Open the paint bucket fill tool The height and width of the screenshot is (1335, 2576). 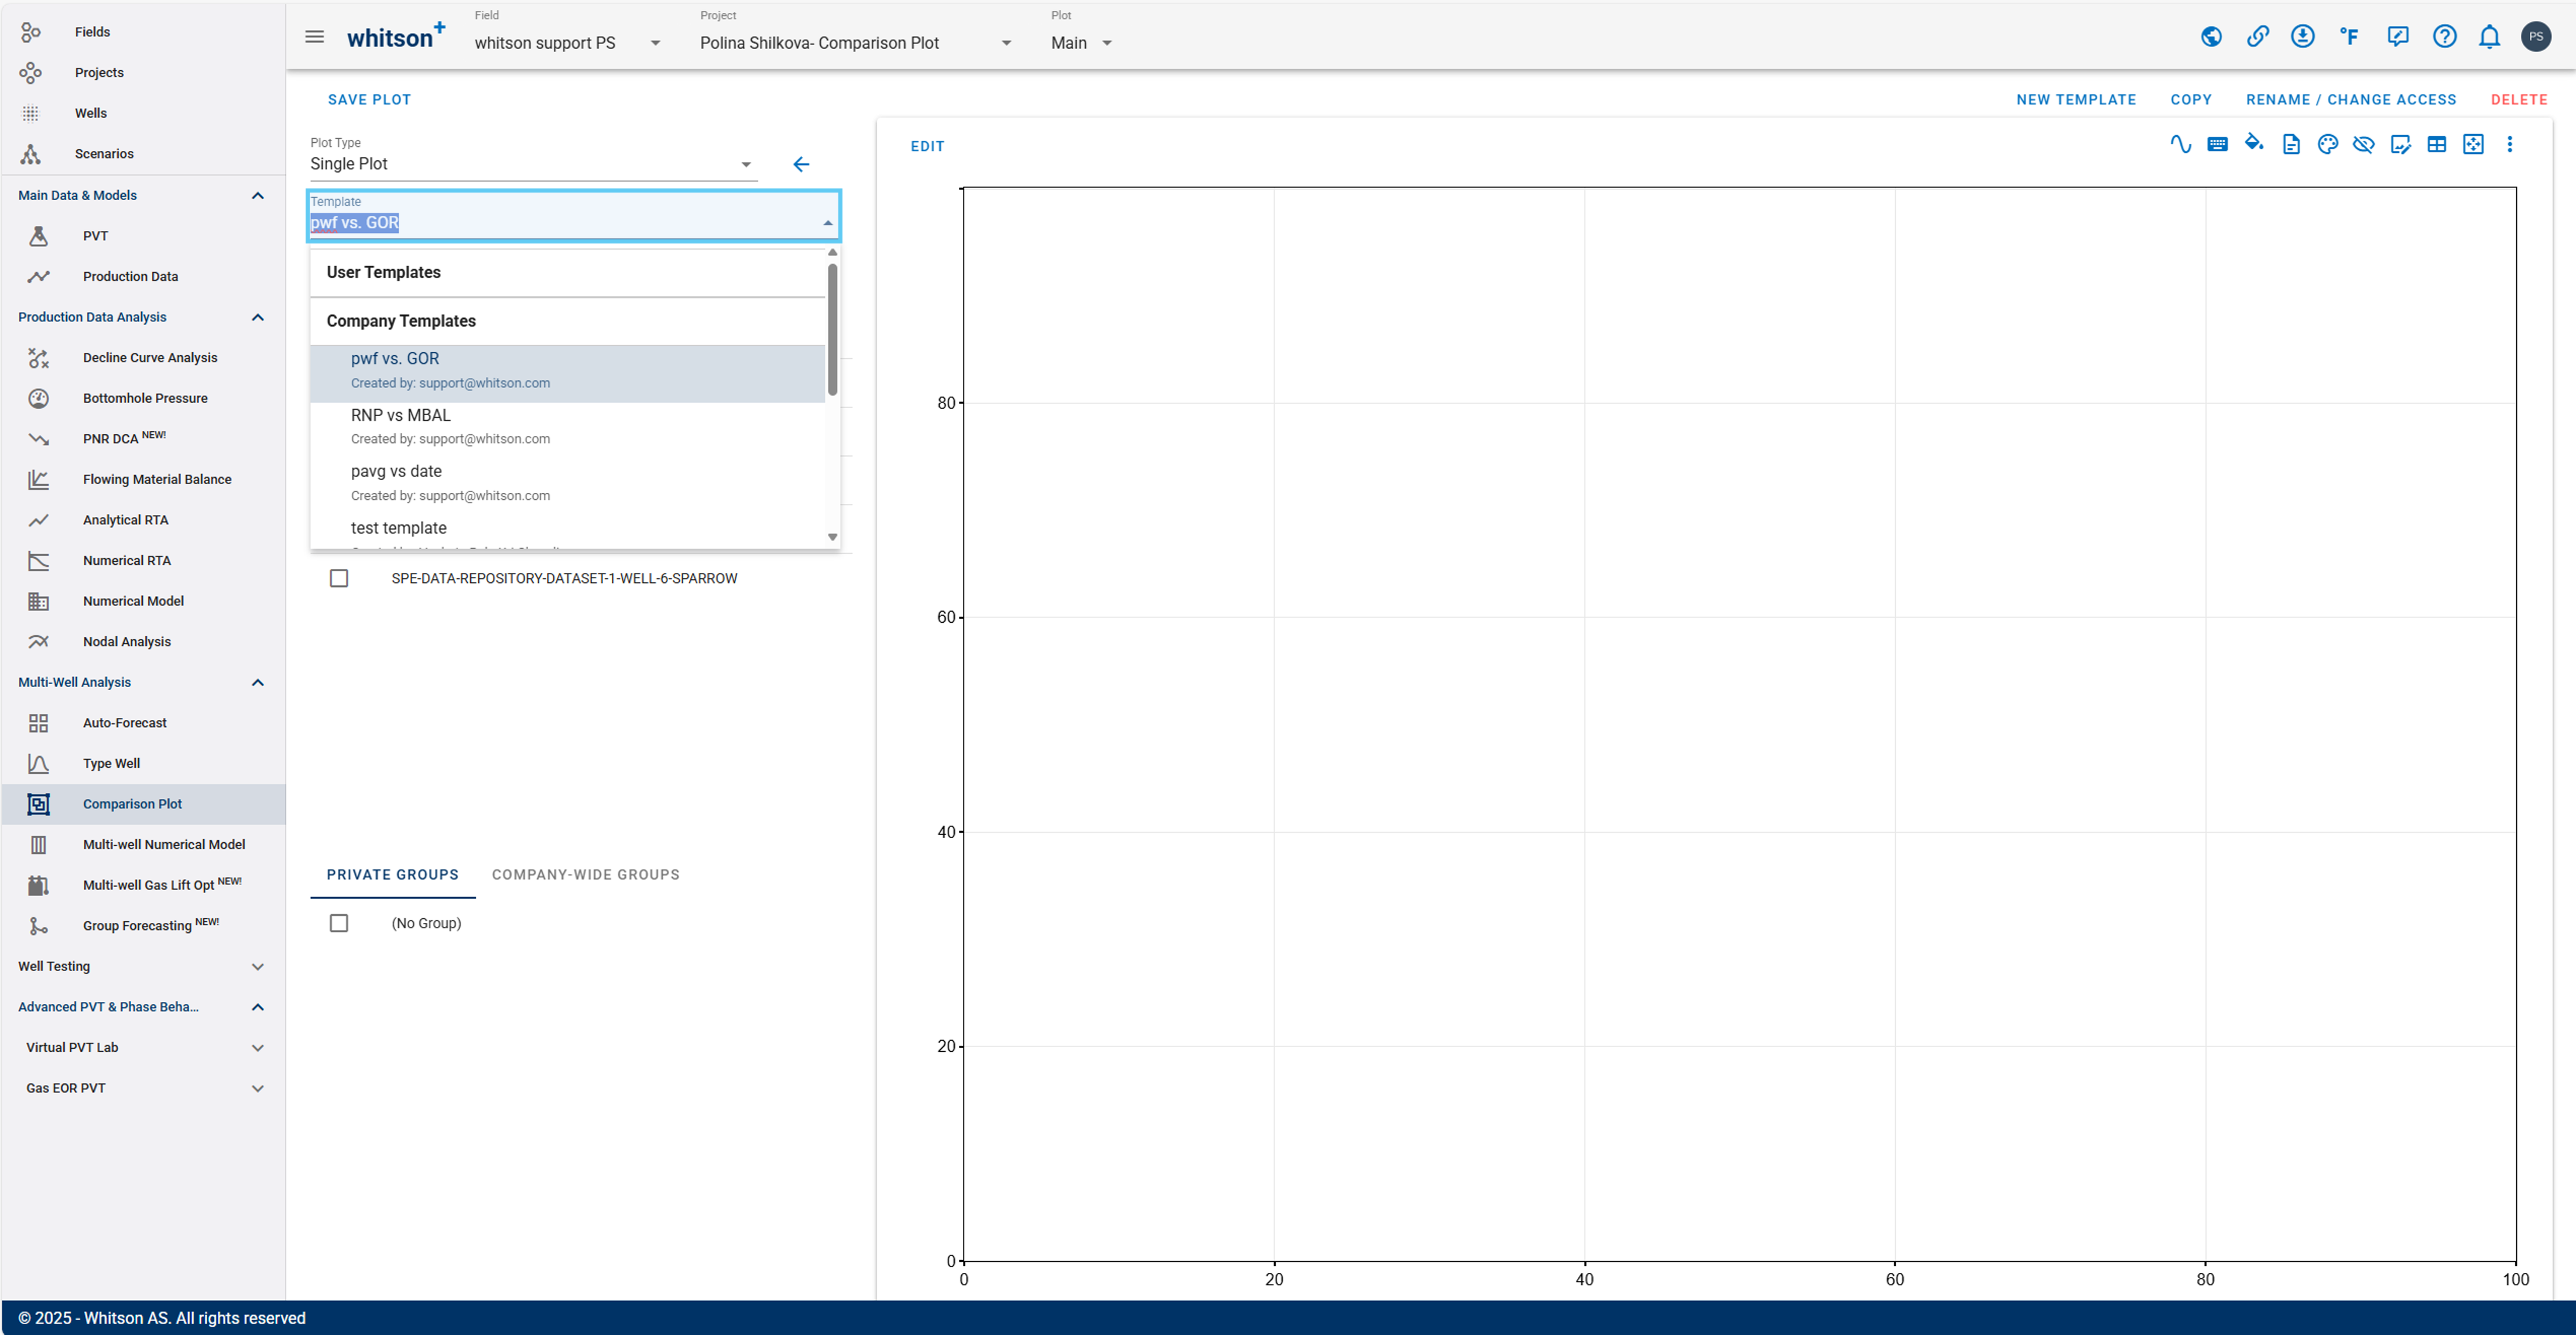[2254, 143]
